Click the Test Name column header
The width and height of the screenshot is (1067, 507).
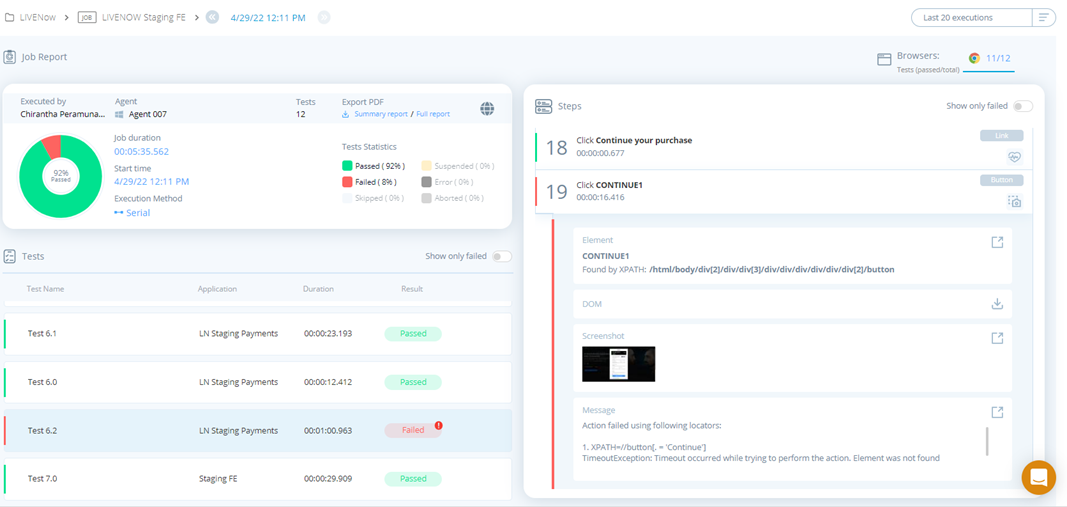click(x=45, y=289)
